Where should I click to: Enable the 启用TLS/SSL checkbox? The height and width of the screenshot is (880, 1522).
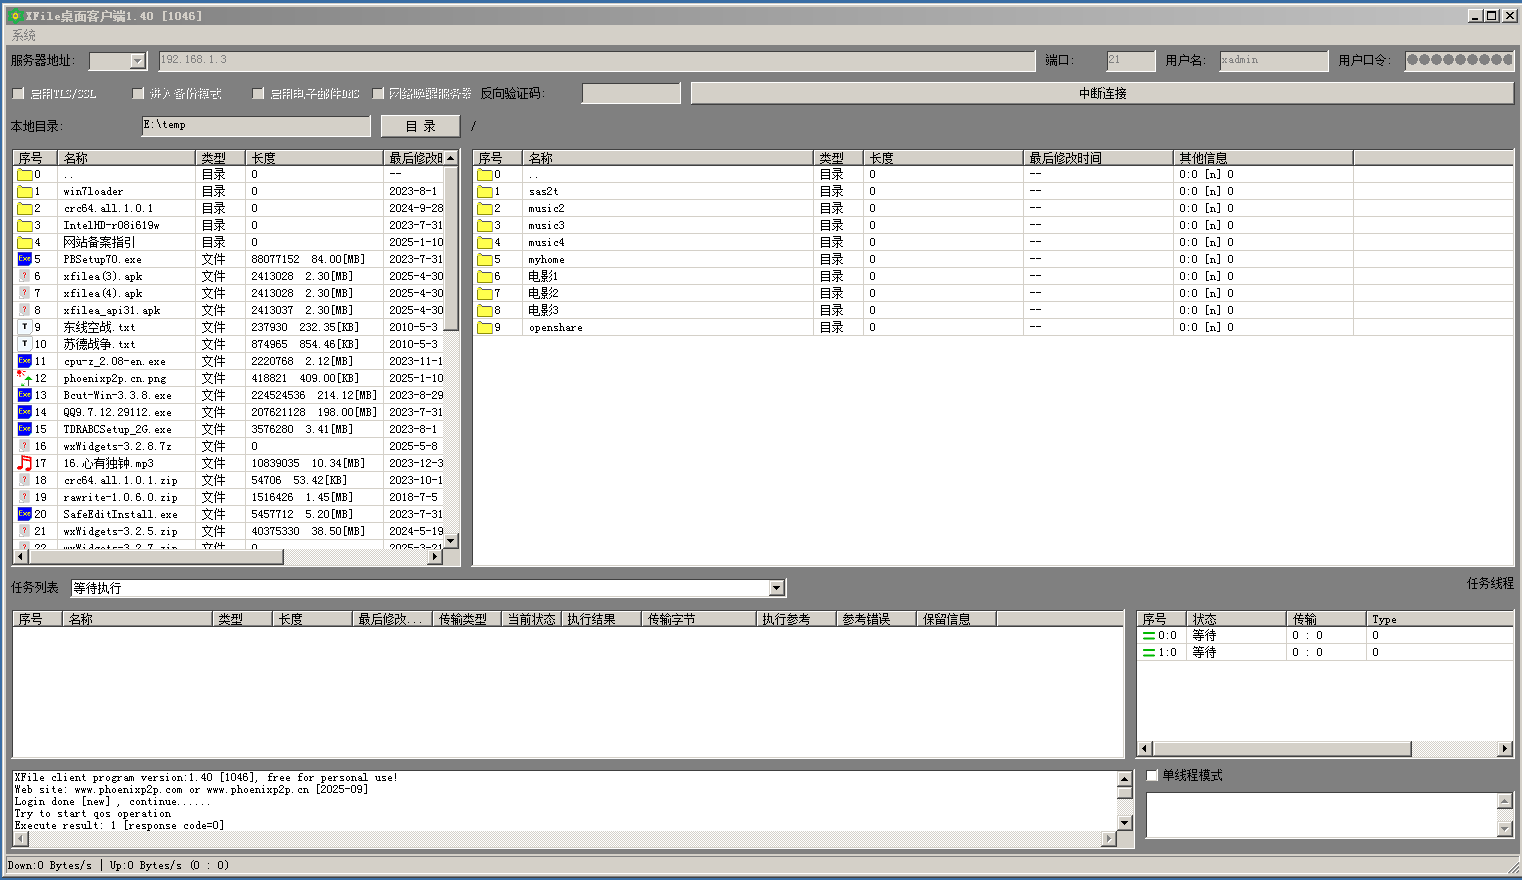click(x=18, y=93)
